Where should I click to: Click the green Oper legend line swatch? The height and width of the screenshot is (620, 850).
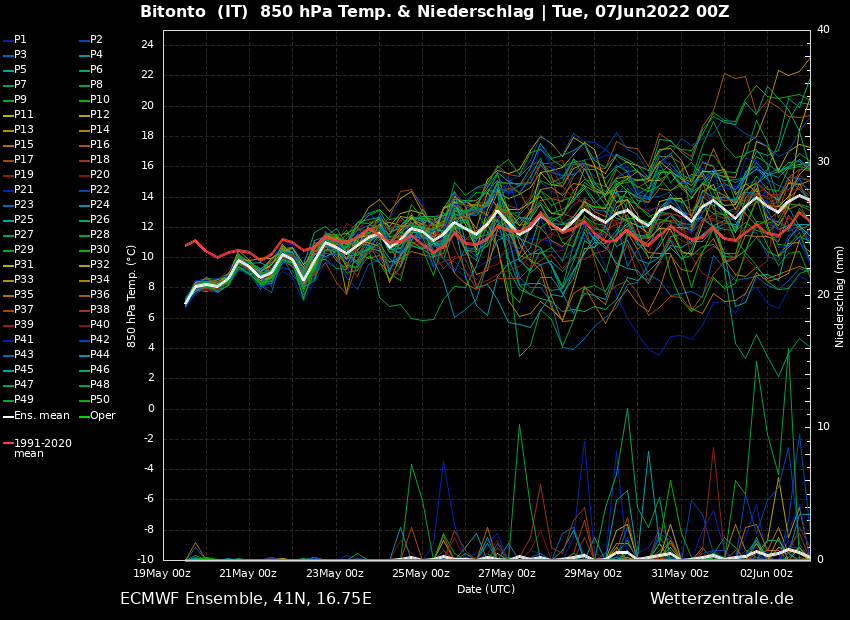click(84, 417)
